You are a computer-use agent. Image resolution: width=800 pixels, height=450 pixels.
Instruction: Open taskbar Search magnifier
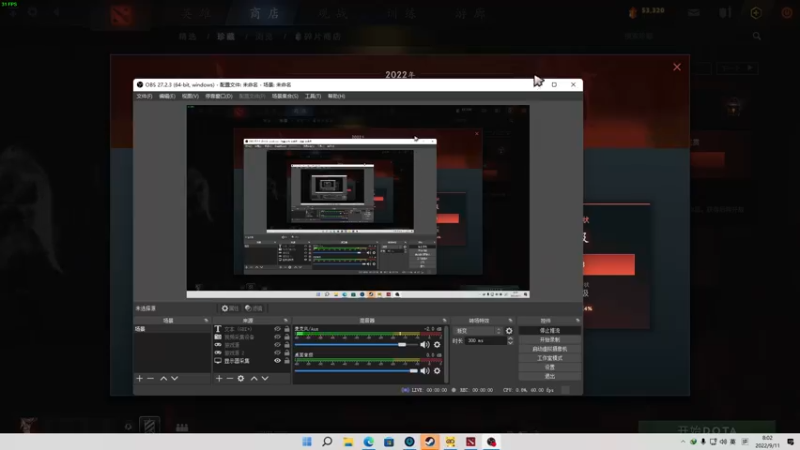(x=327, y=442)
